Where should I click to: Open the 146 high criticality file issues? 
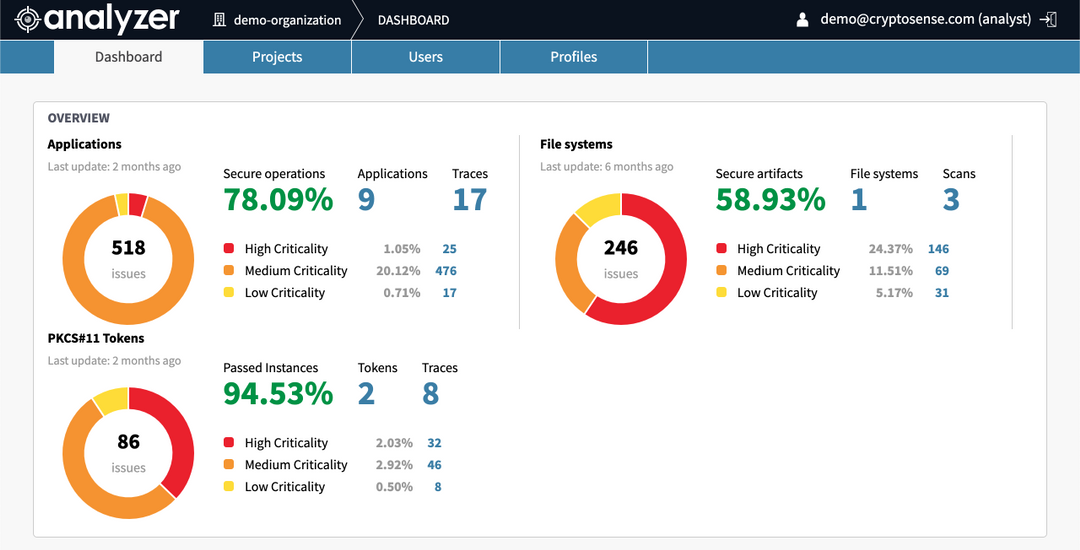[938, 249]
